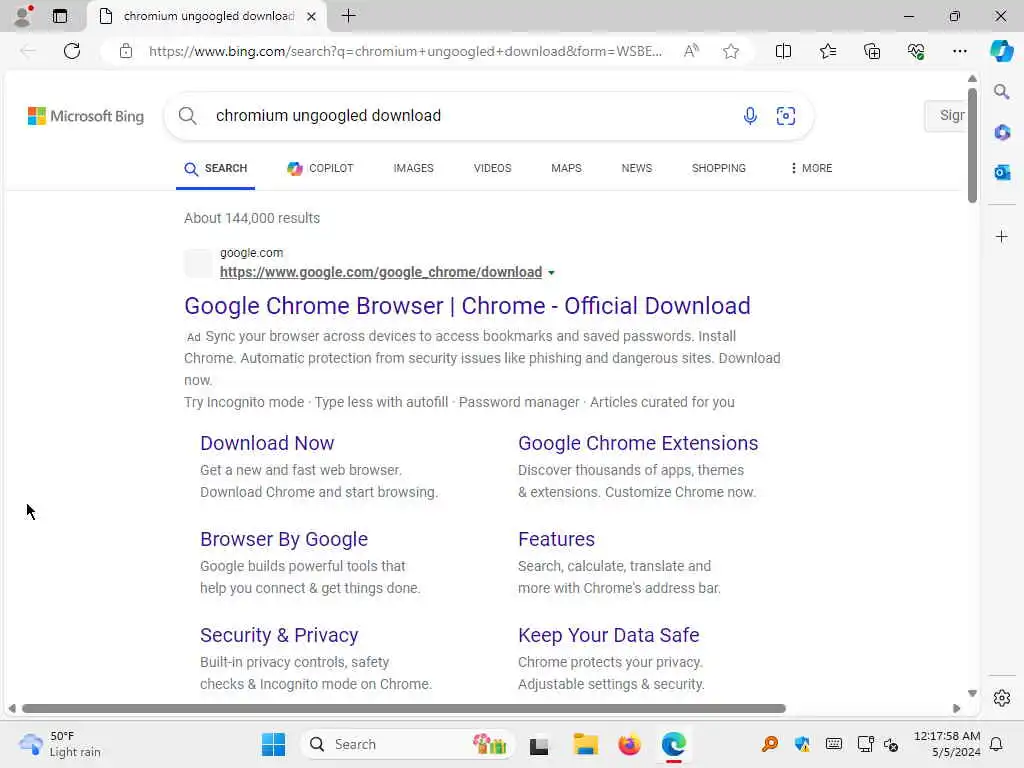The width and height of the screenshot is (1024, 768).
Task: Open the tab actions menu icon
Action: [59, 16]
